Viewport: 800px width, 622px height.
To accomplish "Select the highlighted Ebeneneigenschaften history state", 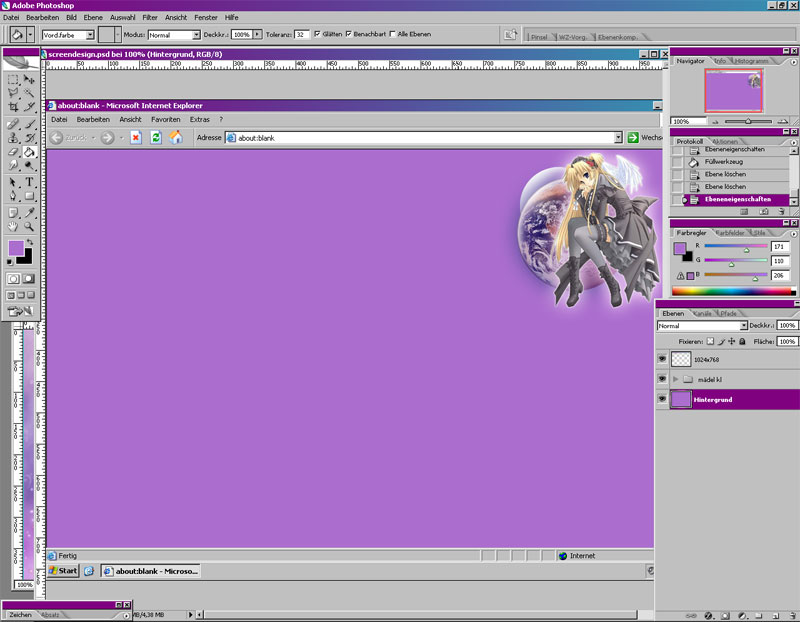I will (x=736, y=200).
